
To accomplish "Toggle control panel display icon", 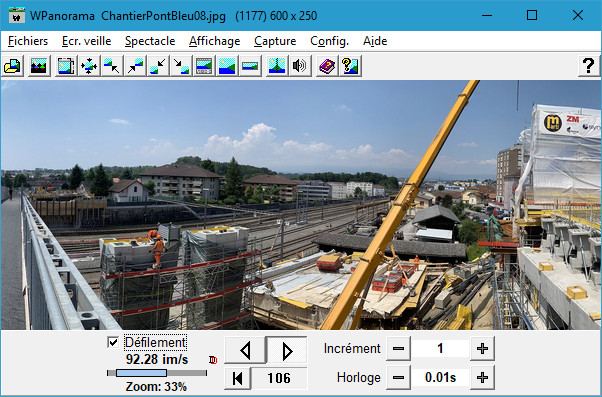I will point(204,66).
